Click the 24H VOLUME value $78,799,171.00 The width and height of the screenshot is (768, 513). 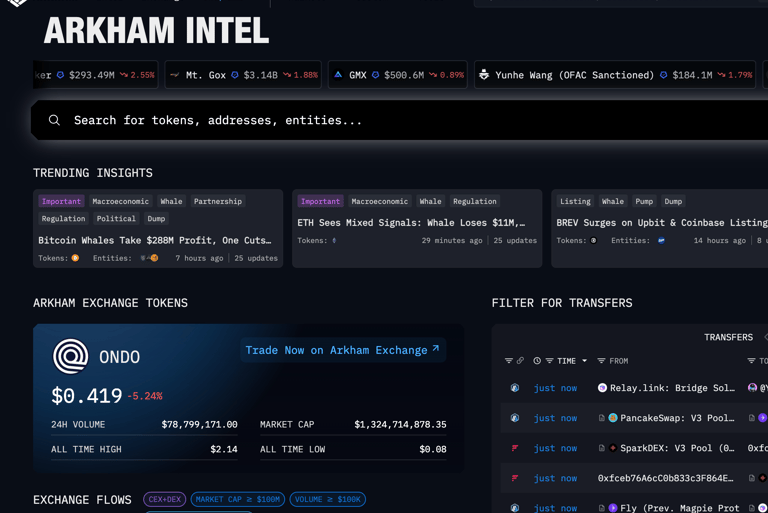[199, 424]
